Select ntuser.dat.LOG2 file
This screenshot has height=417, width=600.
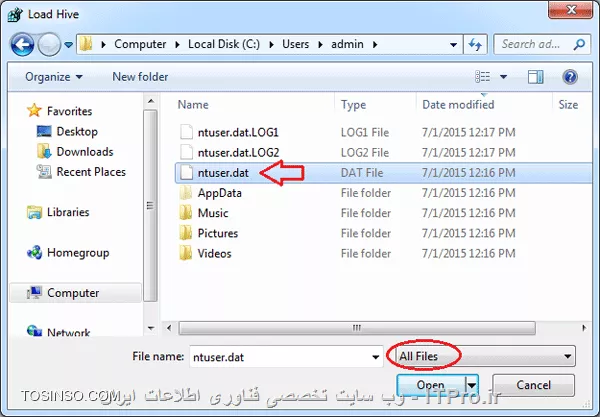click(x=238, y=153)
